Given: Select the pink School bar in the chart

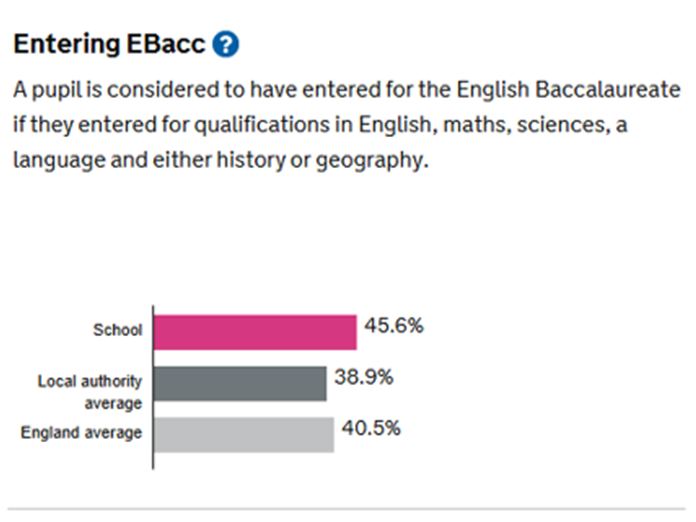Looking at the screenshot, I should pyautogui.click(x=254, y=332).
